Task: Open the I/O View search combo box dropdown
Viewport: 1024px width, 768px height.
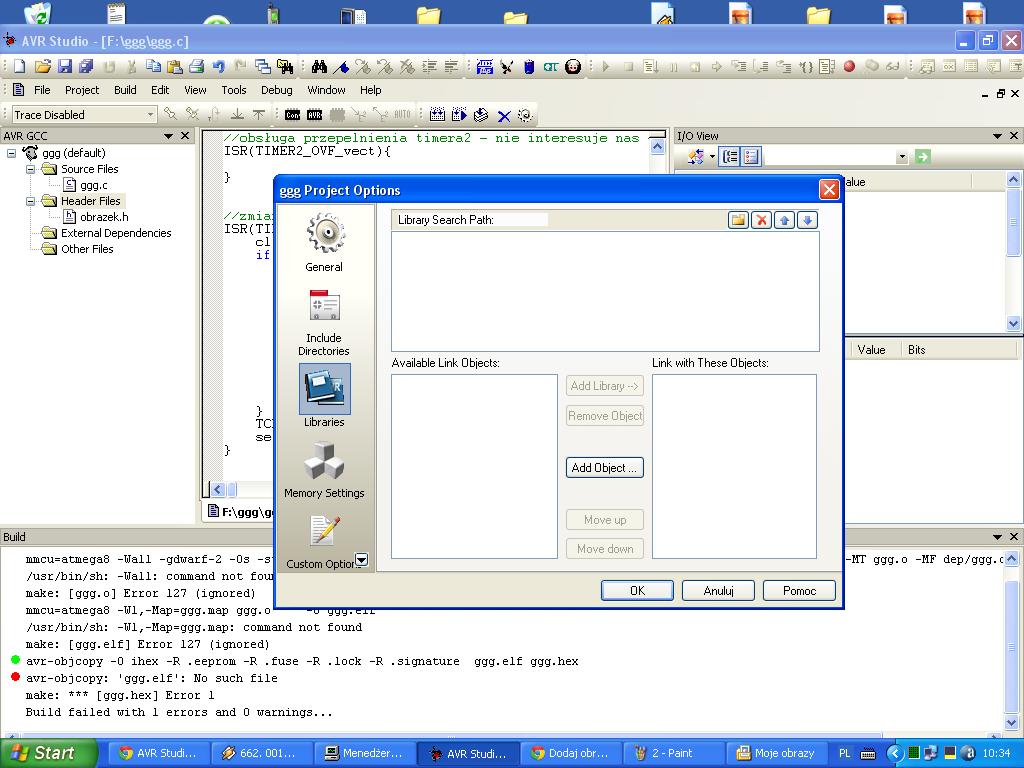Action: point(902,157)
